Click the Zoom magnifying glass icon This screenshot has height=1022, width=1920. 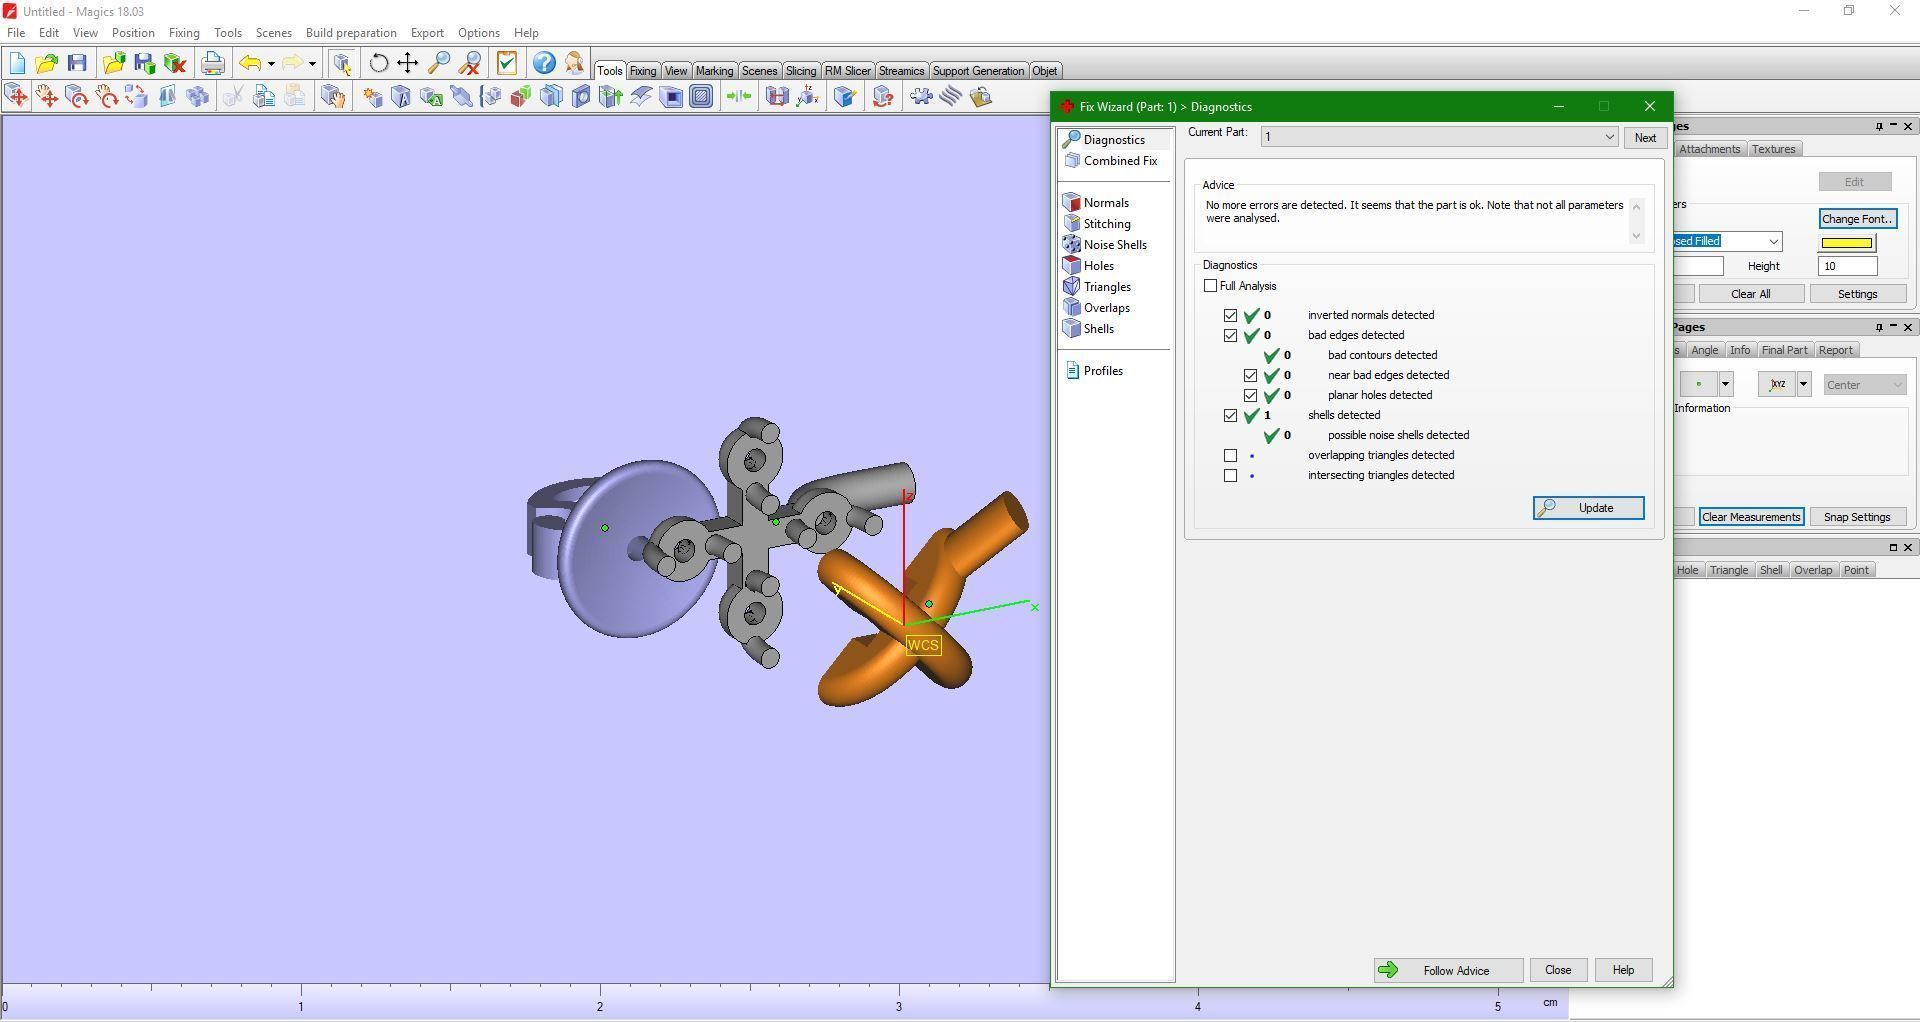coord(439,63)
